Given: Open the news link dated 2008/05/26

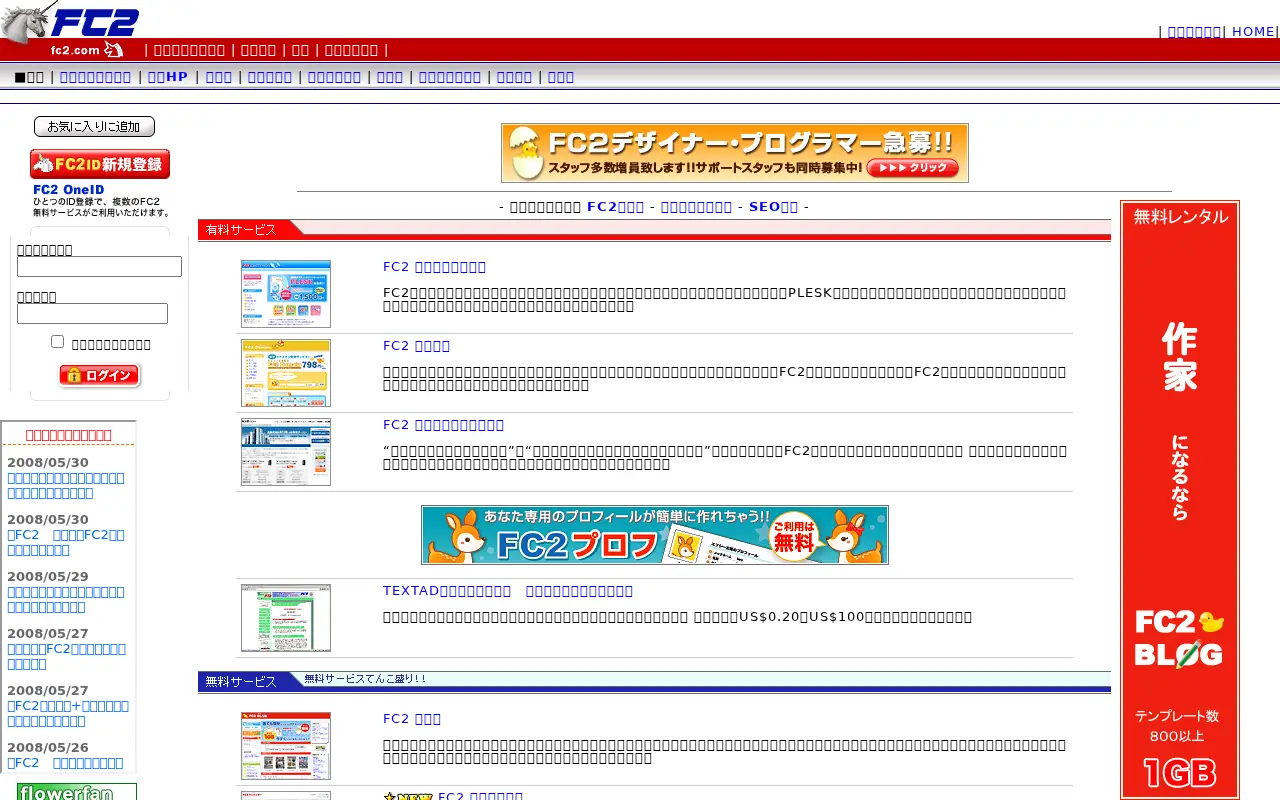Looking at the screenshot, I should pos(65,763).
